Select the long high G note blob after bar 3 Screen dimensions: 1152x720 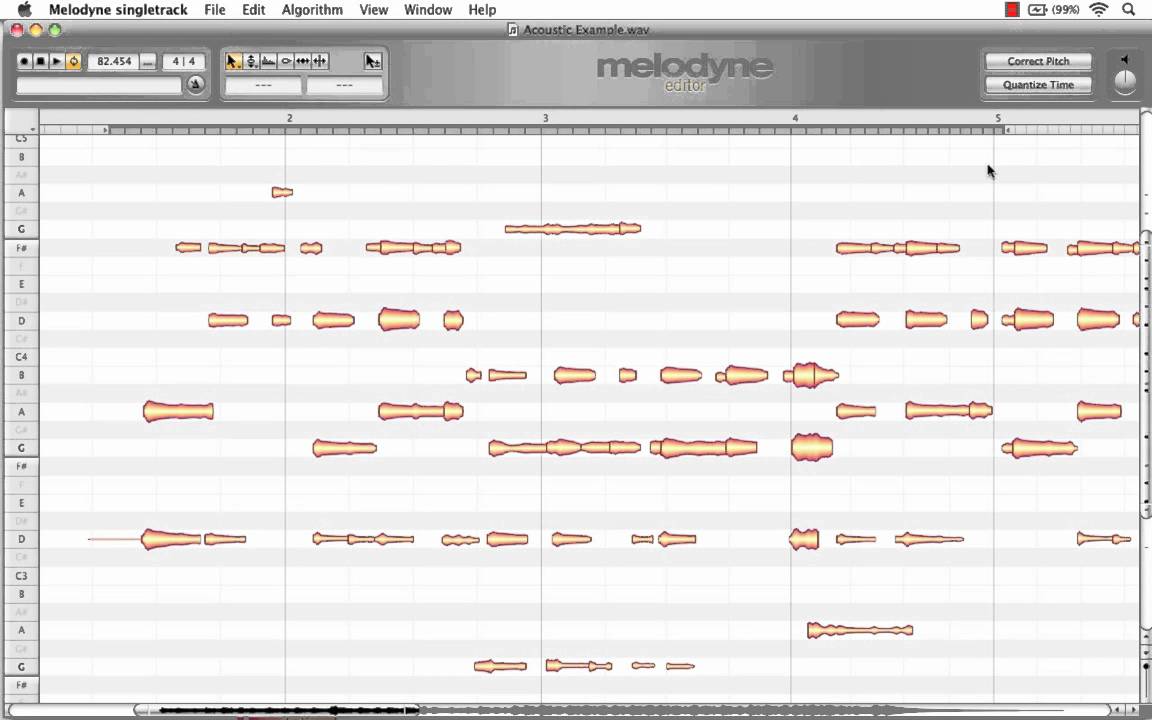point(573,228)
